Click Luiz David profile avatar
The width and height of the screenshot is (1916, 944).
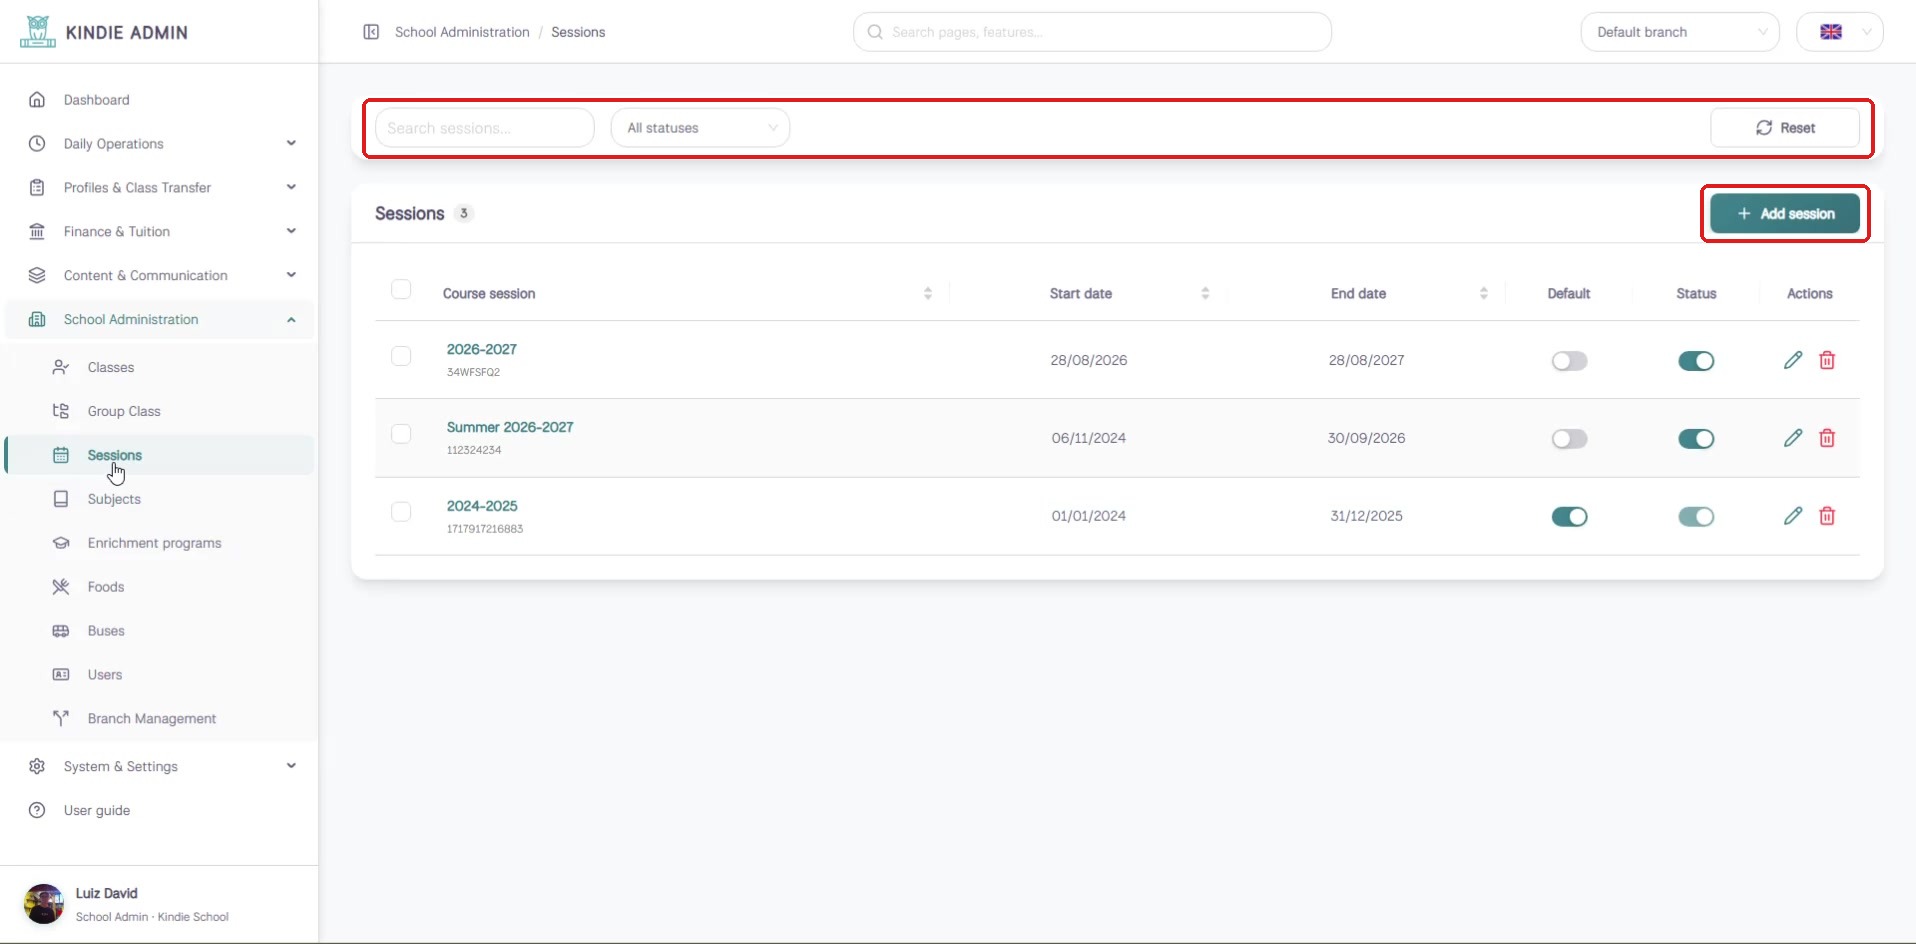(x=43, y=904)
